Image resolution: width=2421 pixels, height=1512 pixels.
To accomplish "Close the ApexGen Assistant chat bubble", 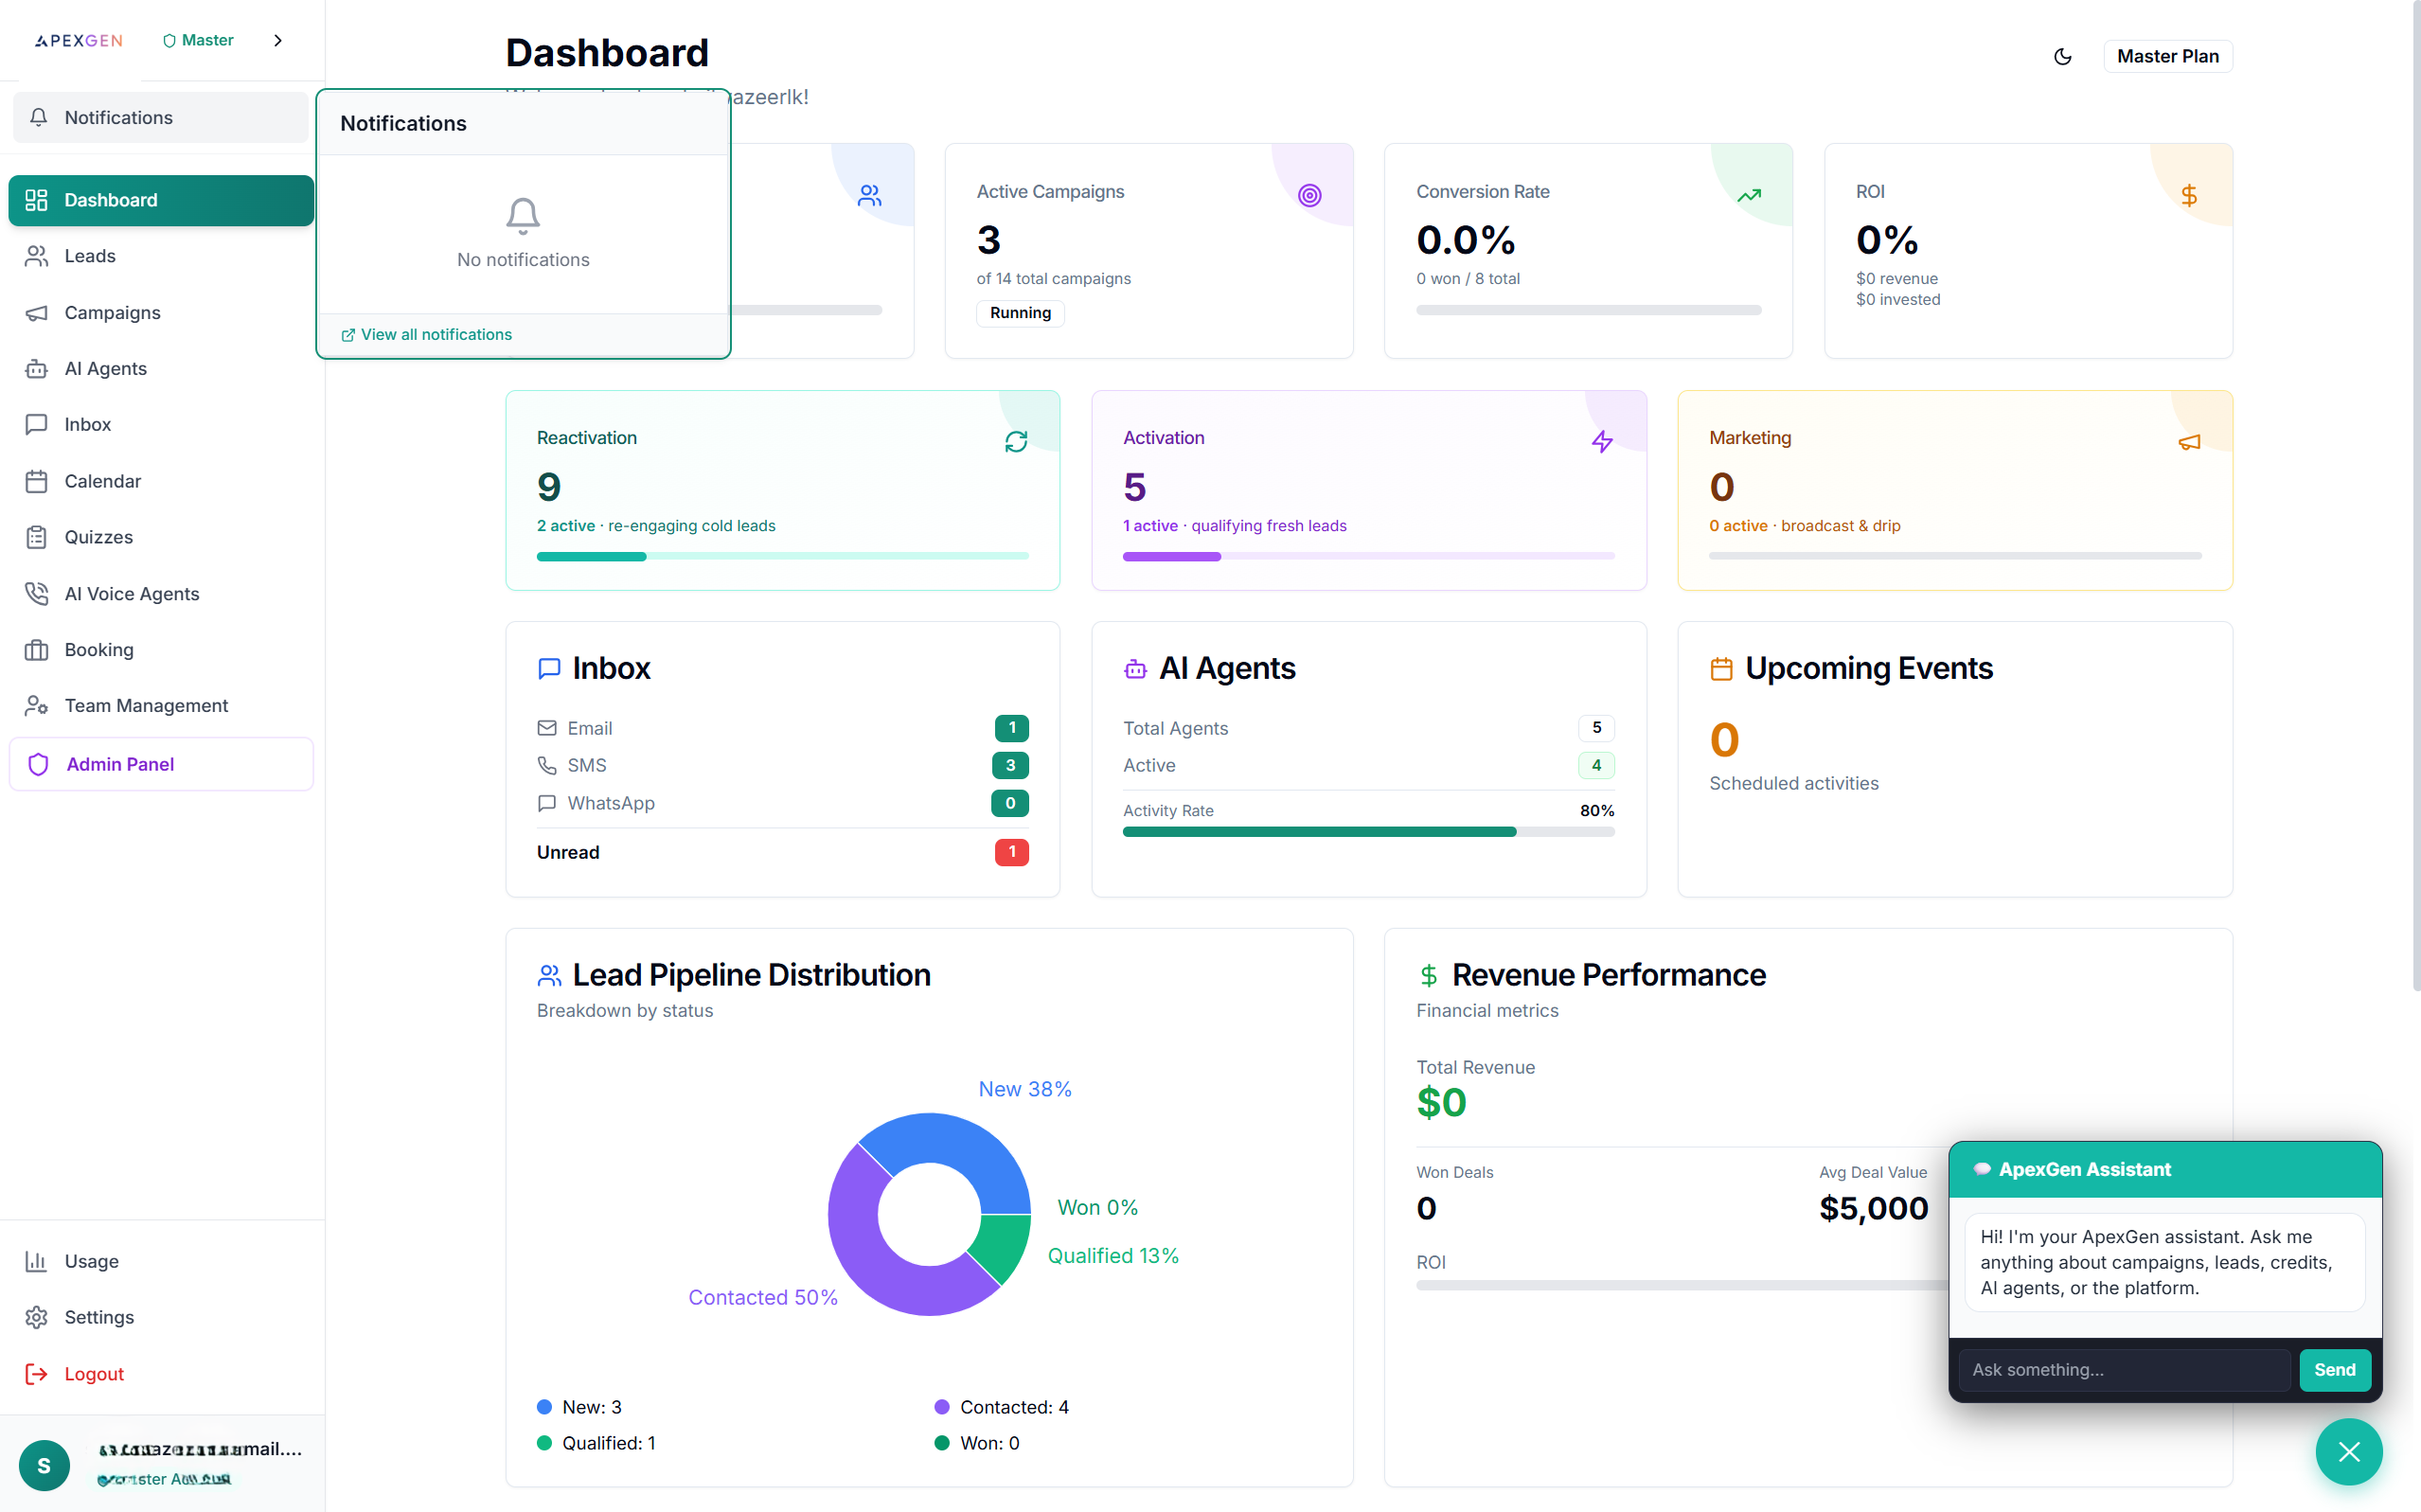I will tap(2348, 1451).
